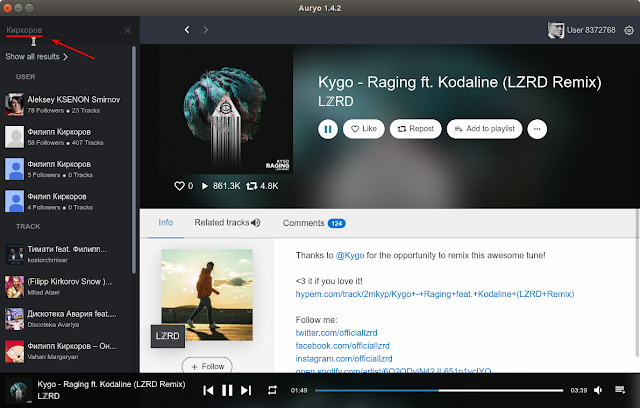The image size is (640, 408).
Task: Open the @Kygo mention link
Action: click(350, 255)
